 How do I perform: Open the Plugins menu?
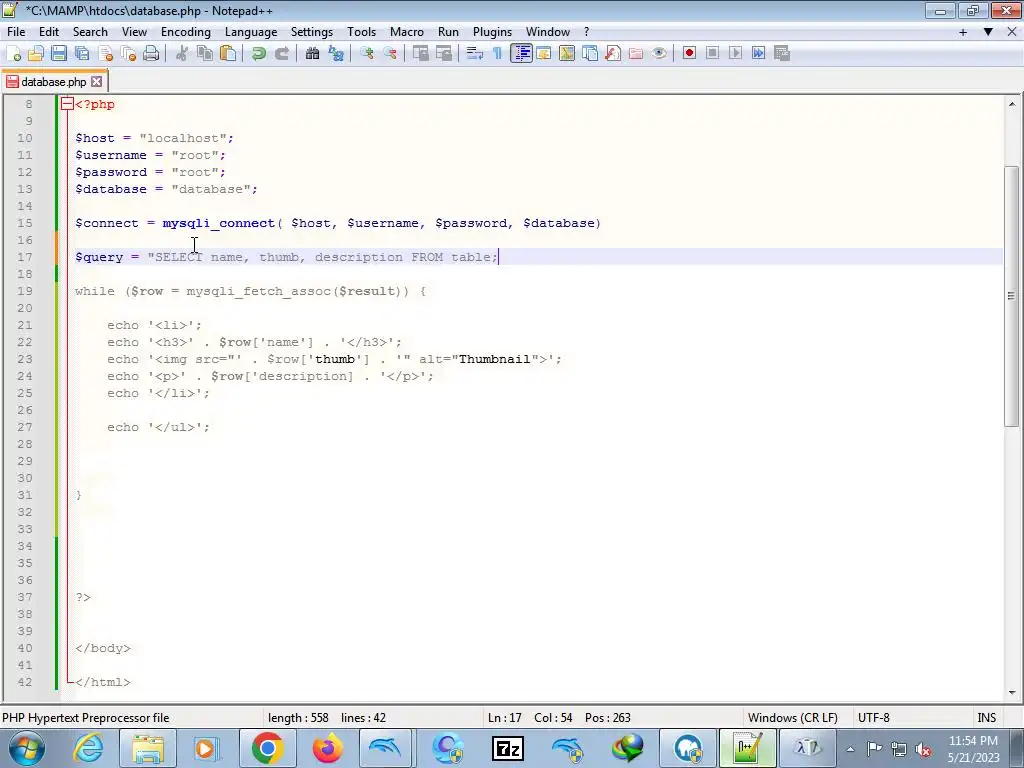point(492,31)
